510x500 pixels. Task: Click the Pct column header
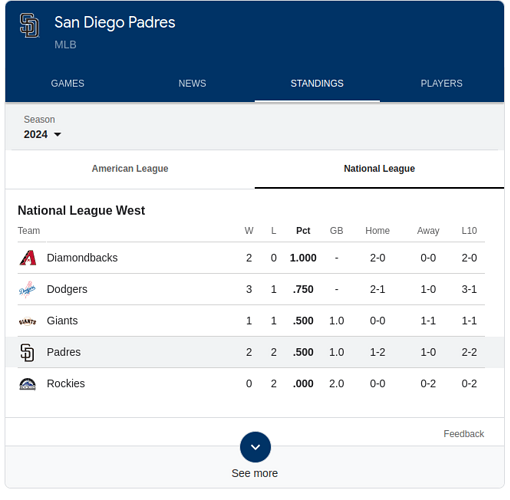(x=303, y=231)
